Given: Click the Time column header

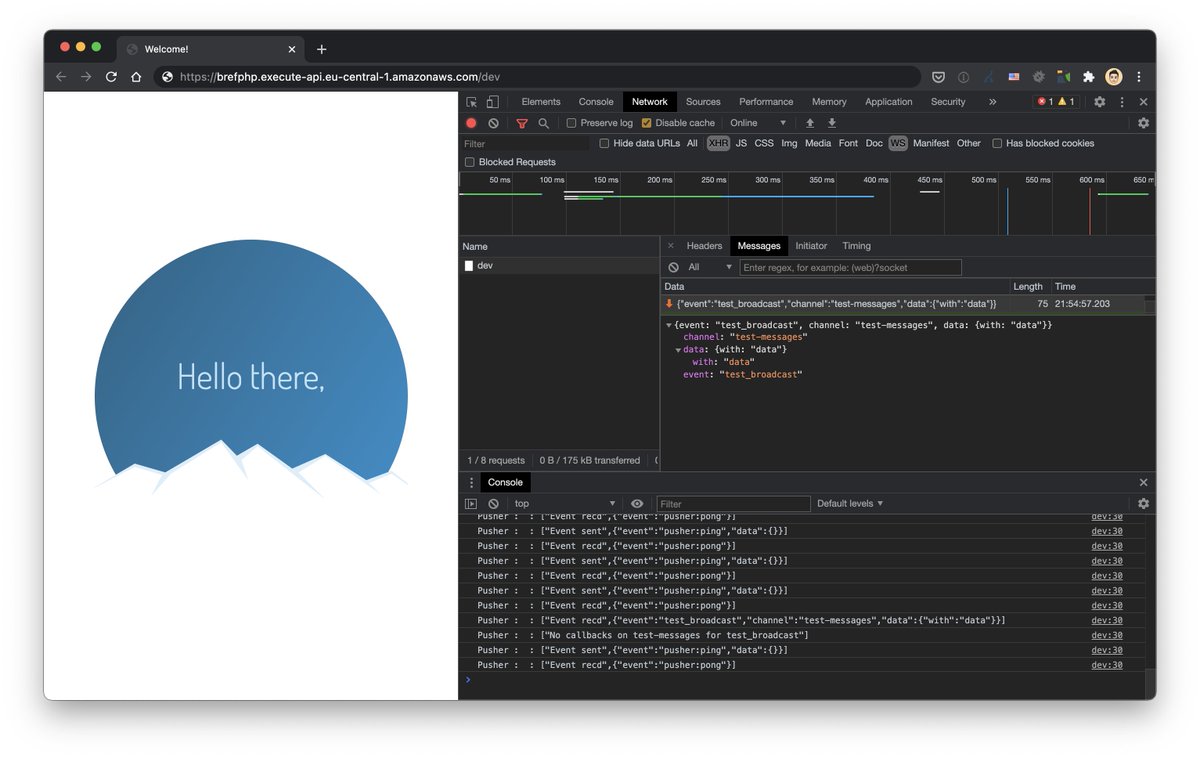Looking at the screenshot, I should point(1103,286).
